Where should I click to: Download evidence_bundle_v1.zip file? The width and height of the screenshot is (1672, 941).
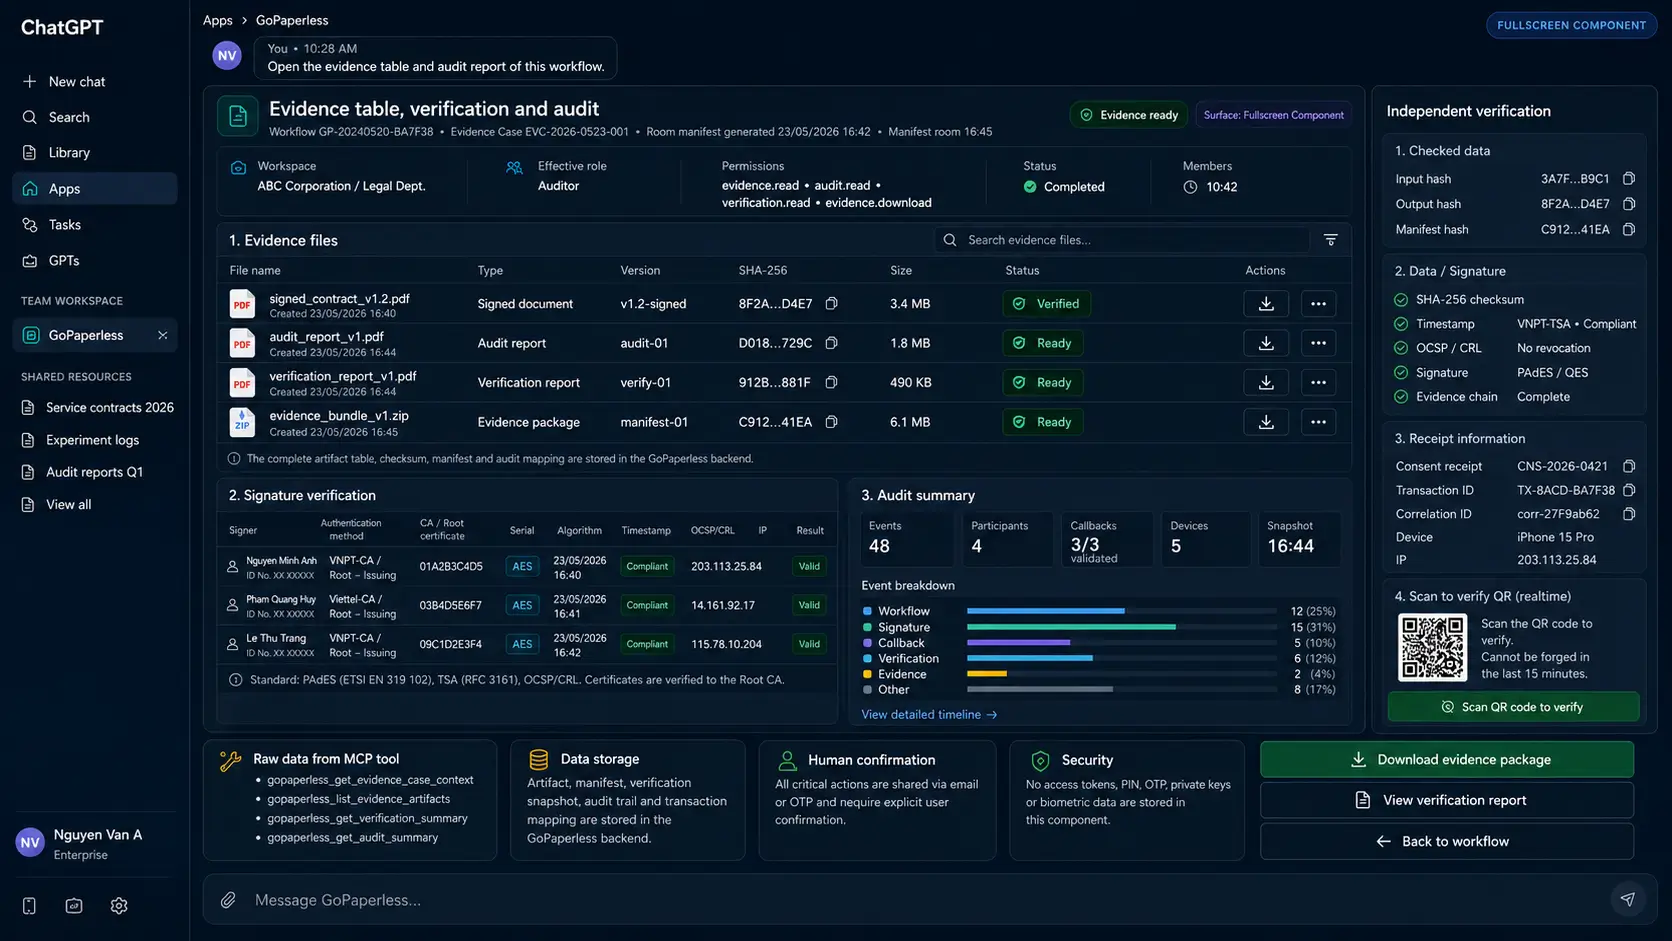pos(1265,422)
